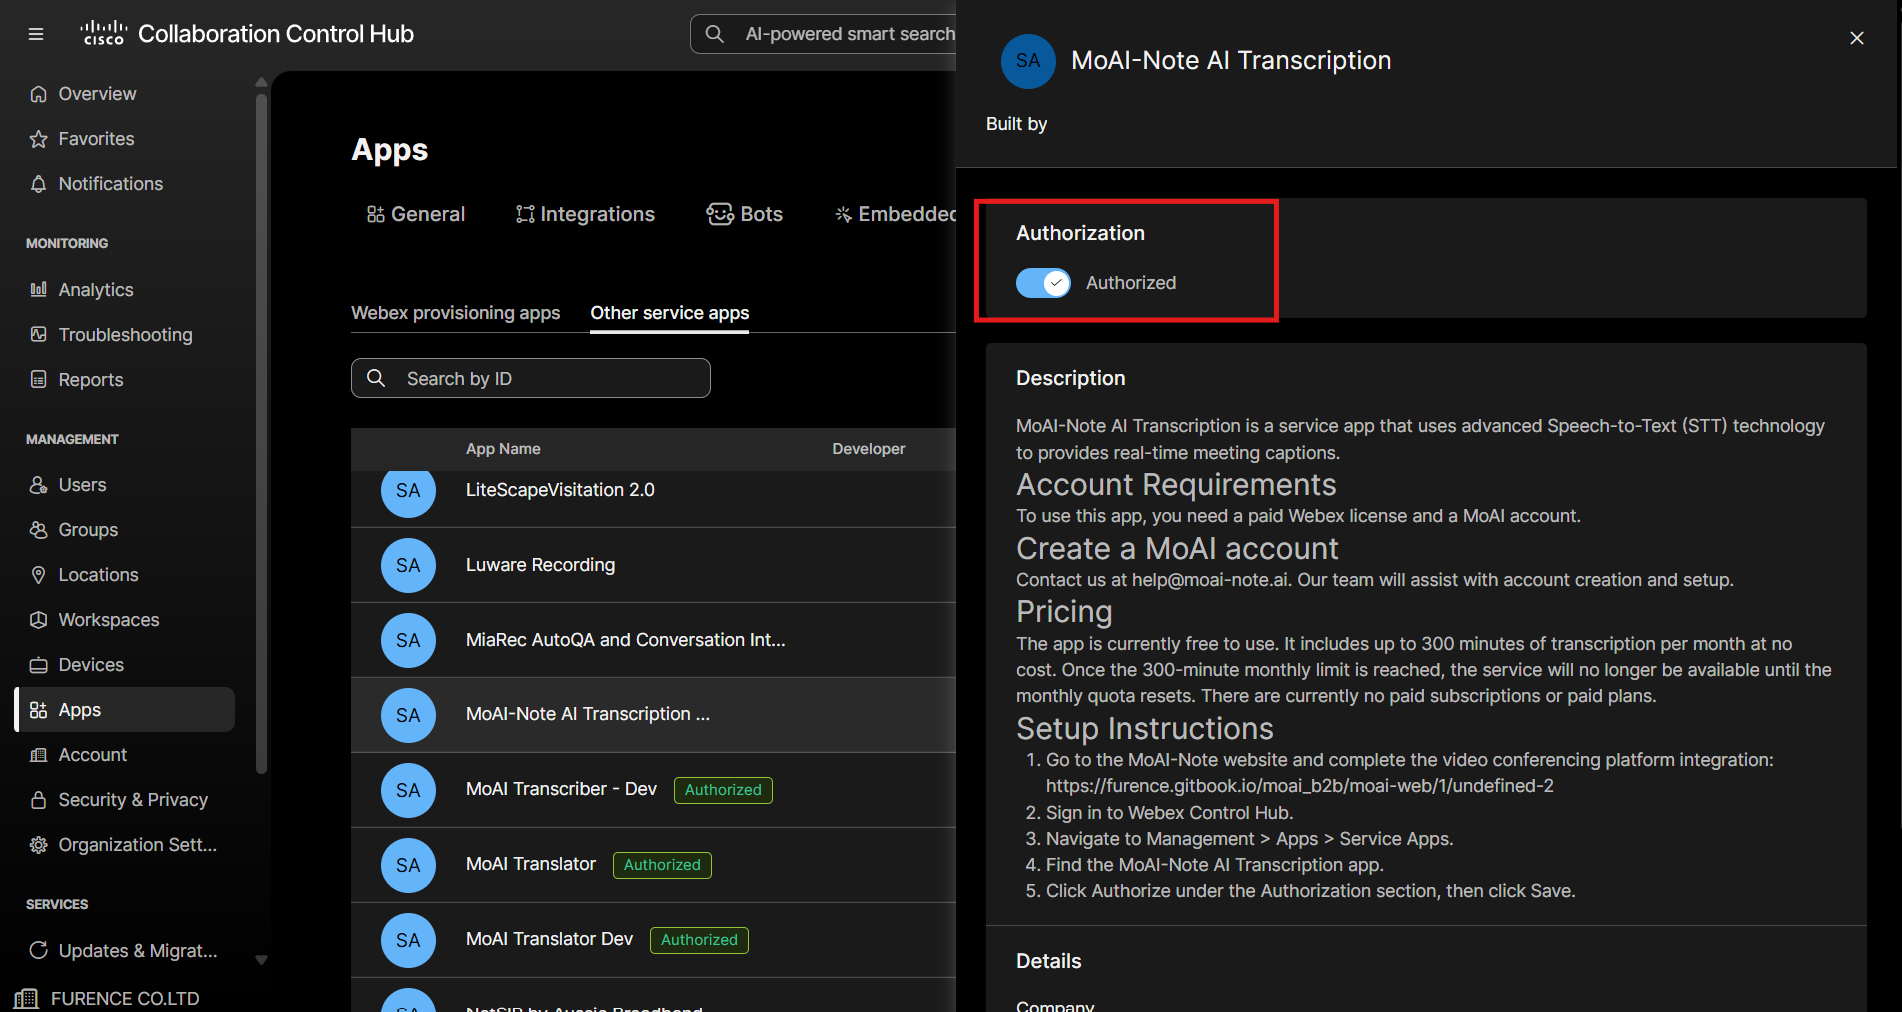Open the MoAI Translator app row
Image resolution: width=1902 pixels, height=1012 pixels.
(653, 865)
